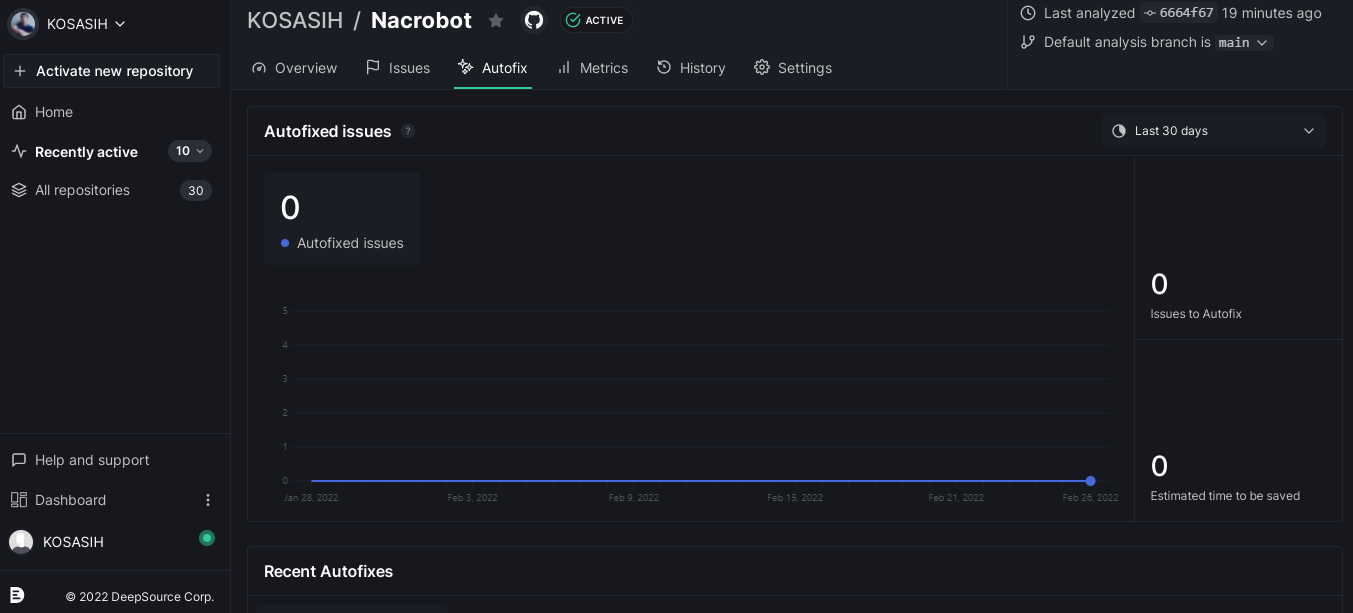
Task: Click the KOSASIH user profile
Action: [x=73, y=542]
